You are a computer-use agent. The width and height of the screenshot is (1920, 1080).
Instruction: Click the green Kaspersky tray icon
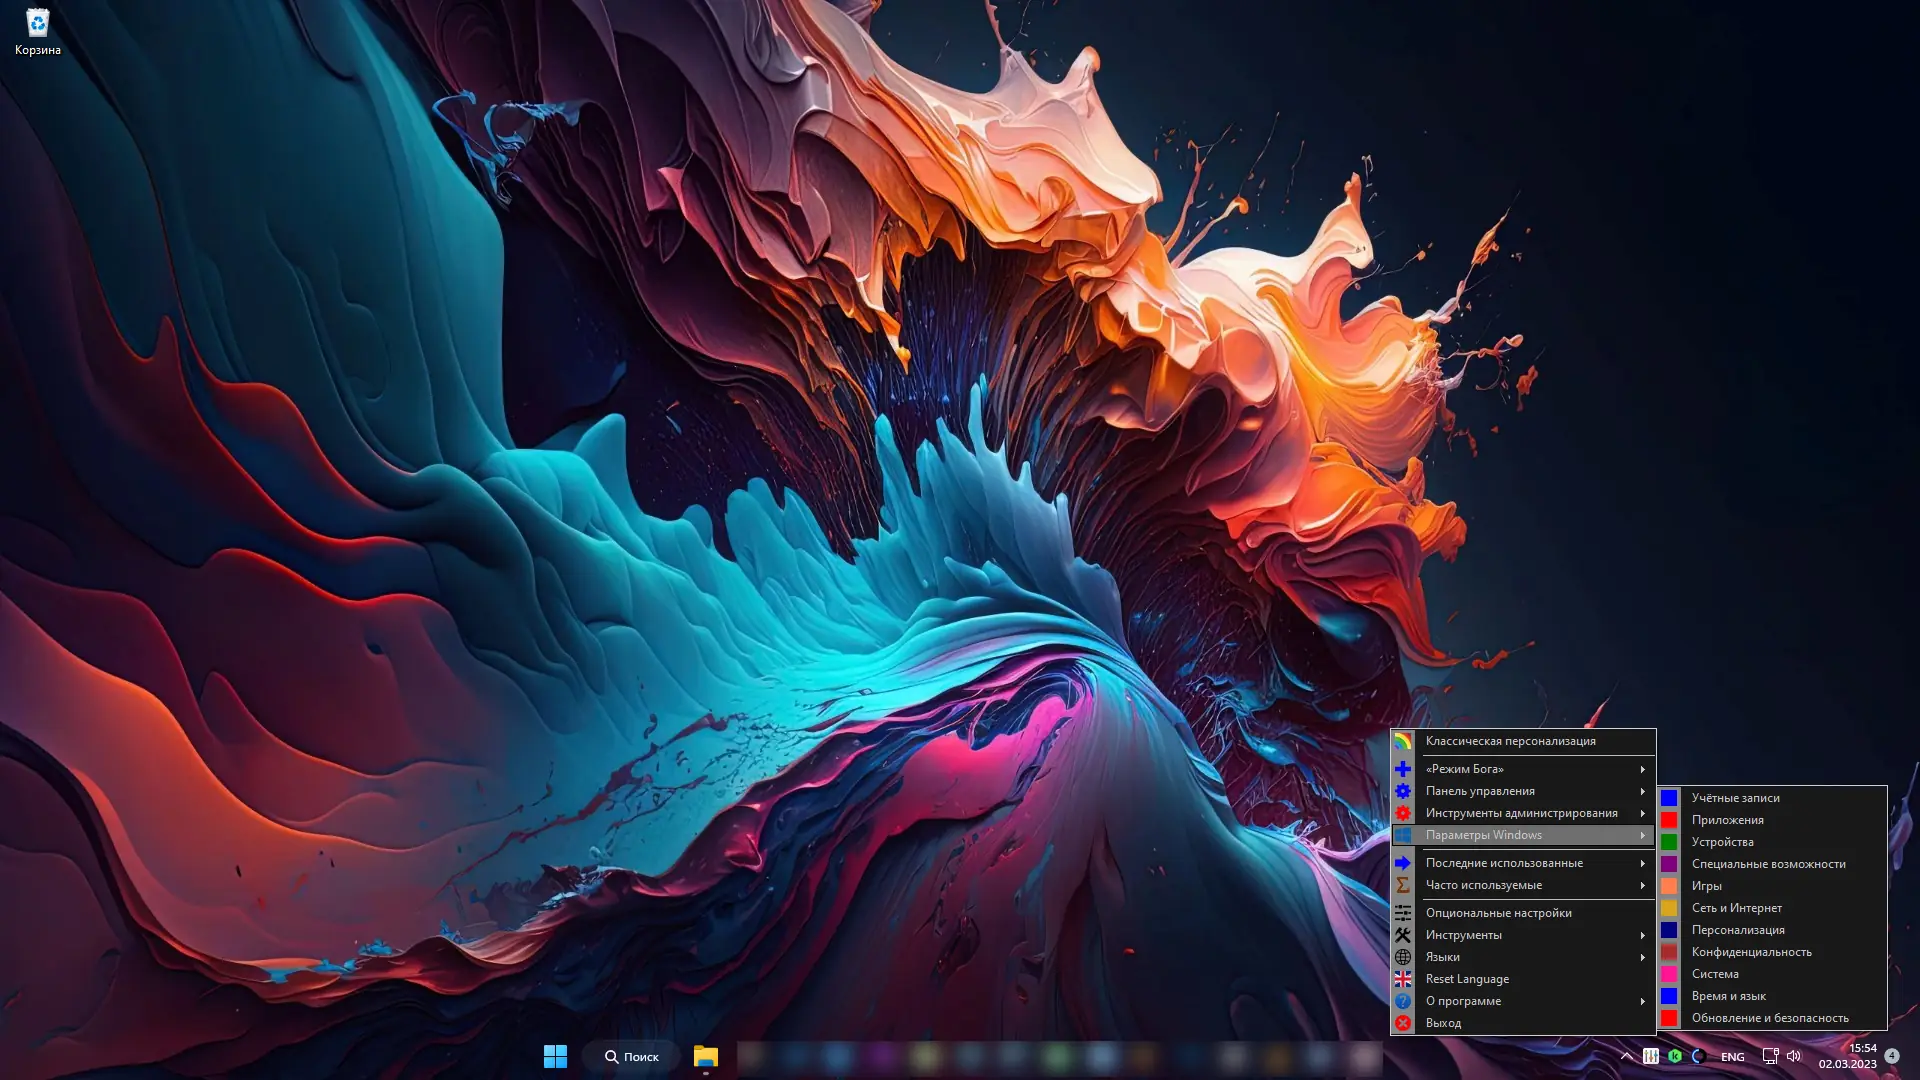[x=1675, y=1056]
